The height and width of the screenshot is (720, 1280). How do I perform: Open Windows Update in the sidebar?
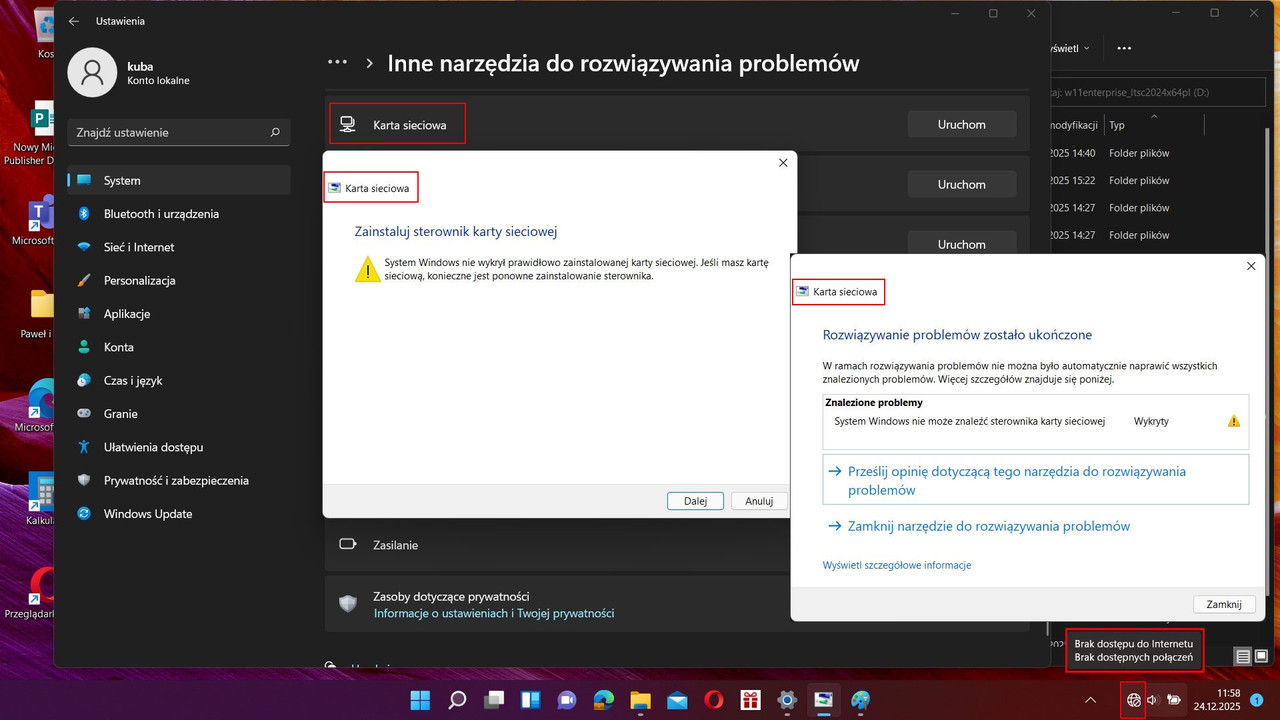coord(179,514)
